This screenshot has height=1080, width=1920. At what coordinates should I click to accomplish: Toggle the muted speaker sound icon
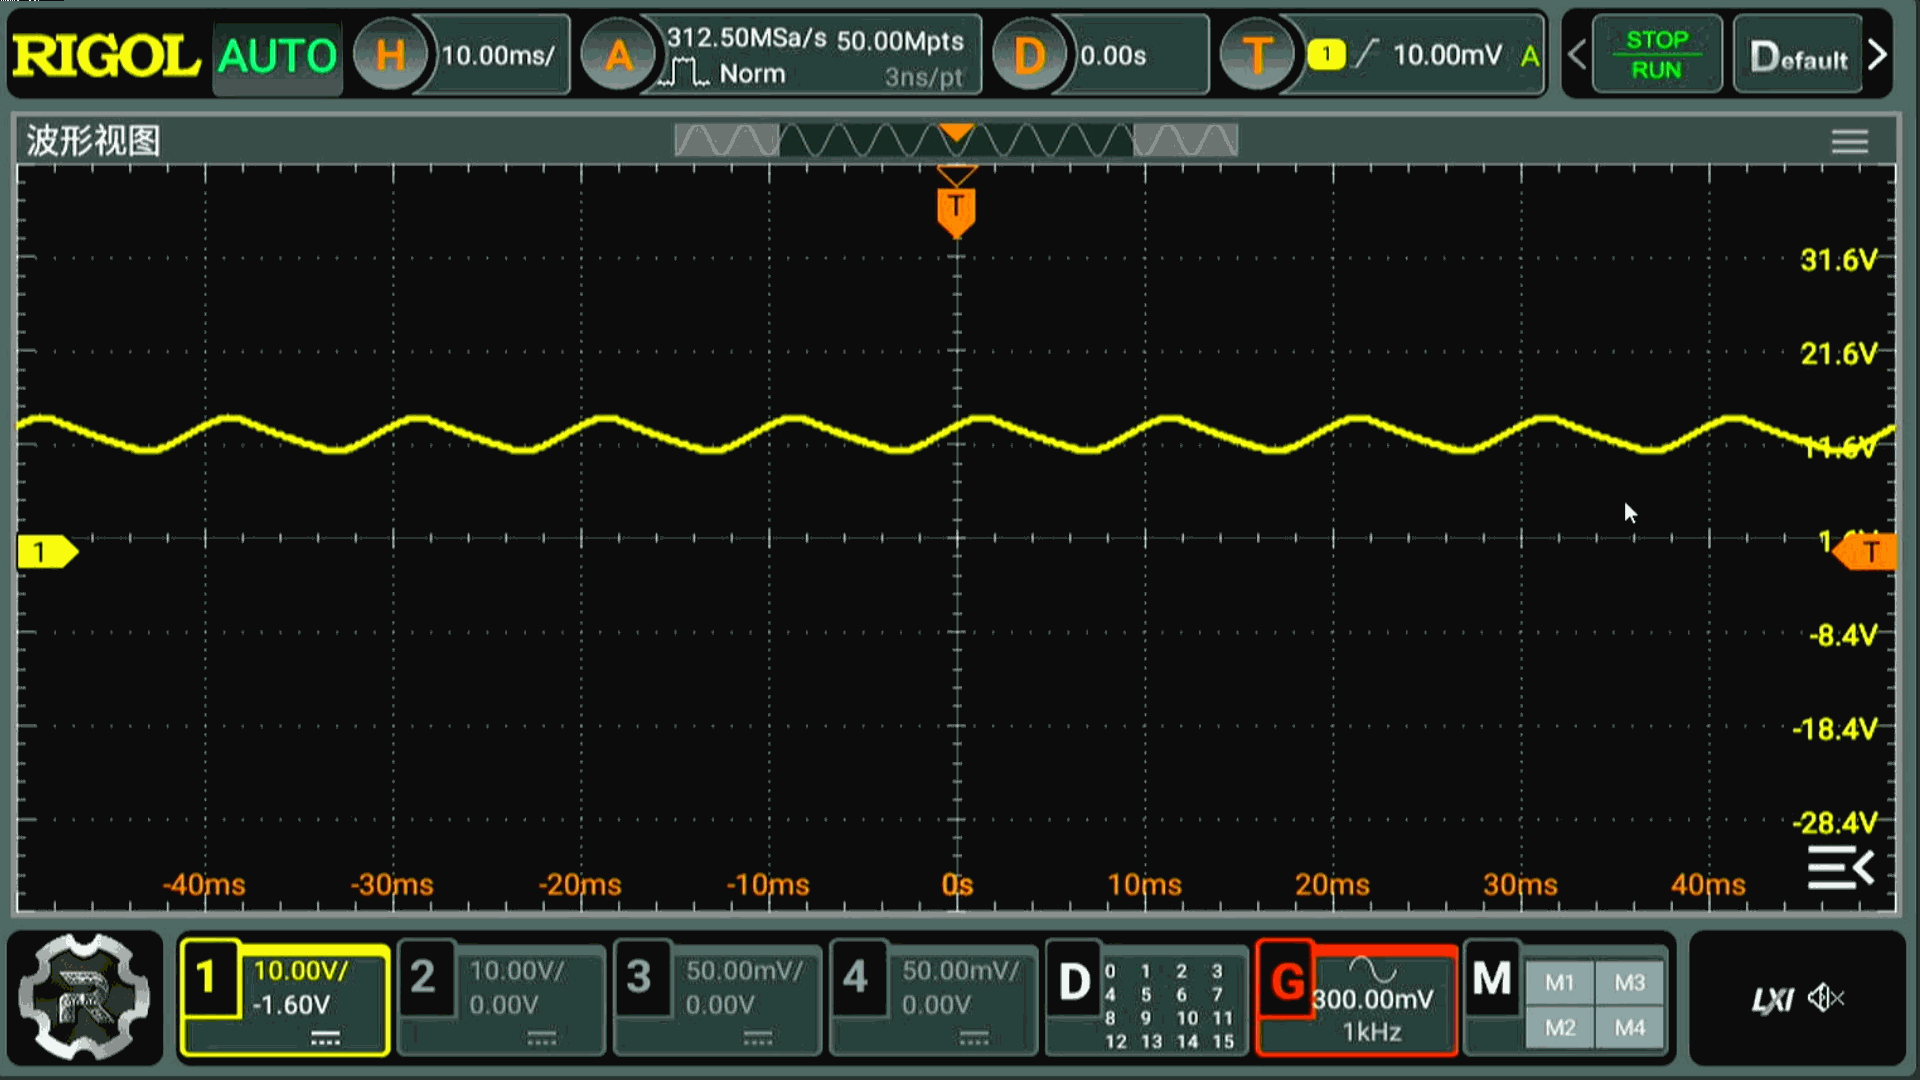[1826, 998]
